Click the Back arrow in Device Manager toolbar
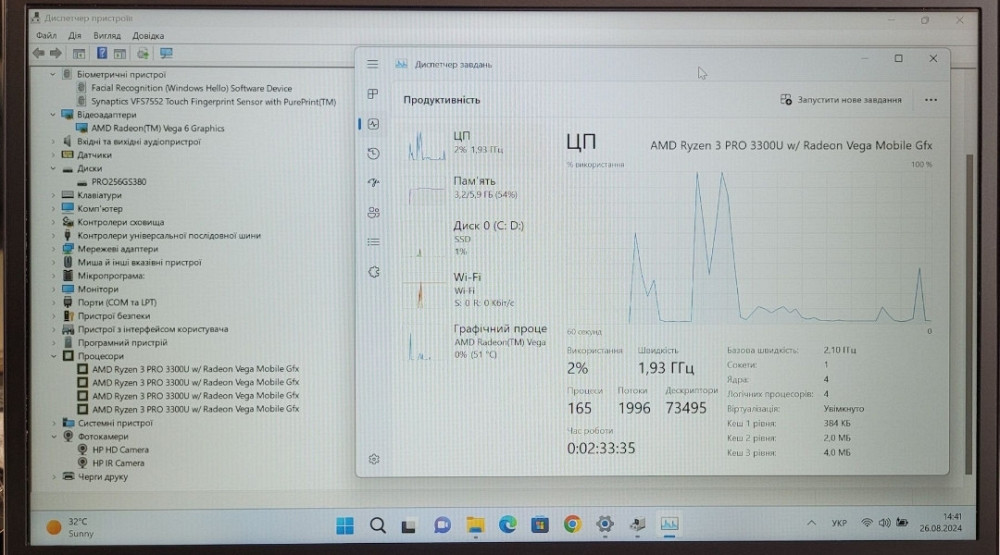The height and width of the screenshot is (555, 1000). 39,54
